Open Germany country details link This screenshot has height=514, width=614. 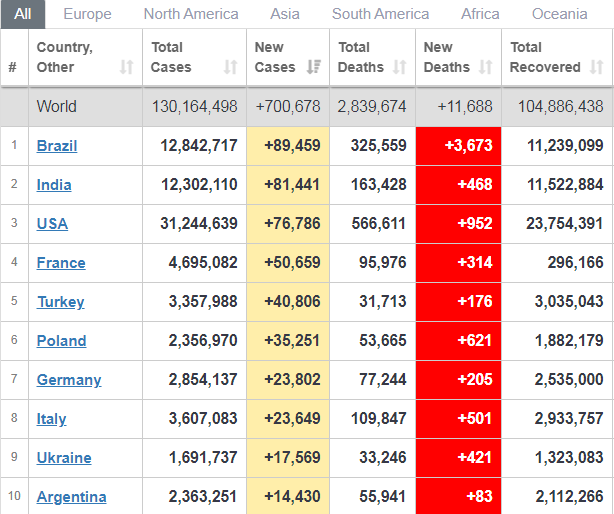click(x=69, y=380)
